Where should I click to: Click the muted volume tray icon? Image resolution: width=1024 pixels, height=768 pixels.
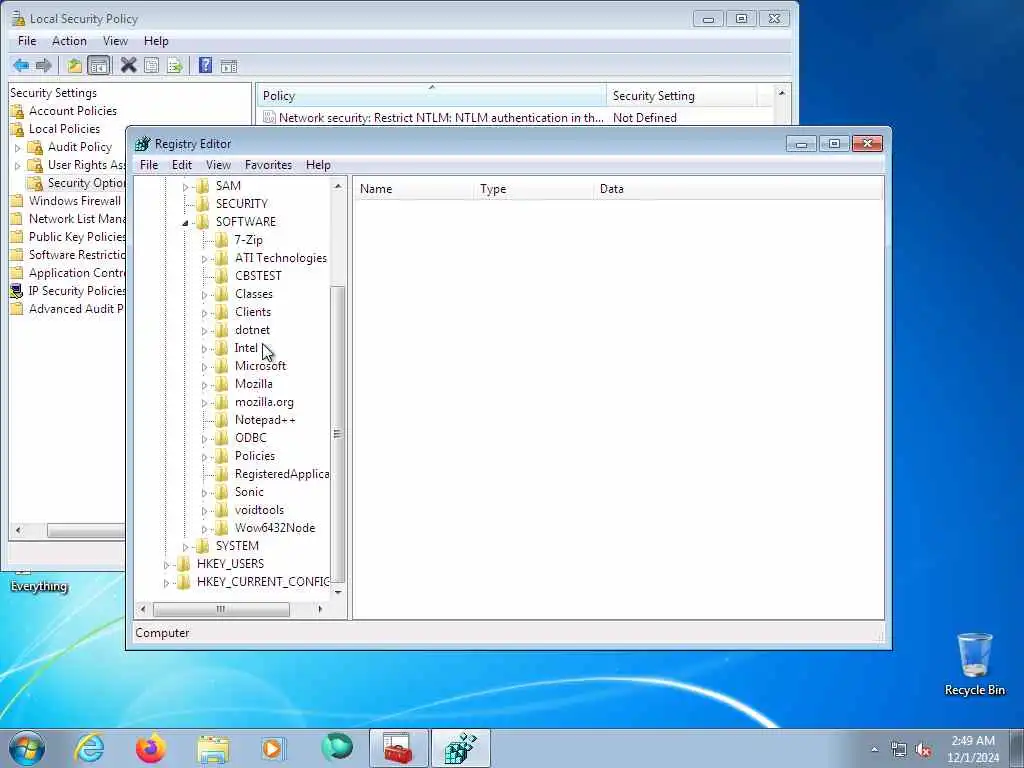[x=923, y=750]
